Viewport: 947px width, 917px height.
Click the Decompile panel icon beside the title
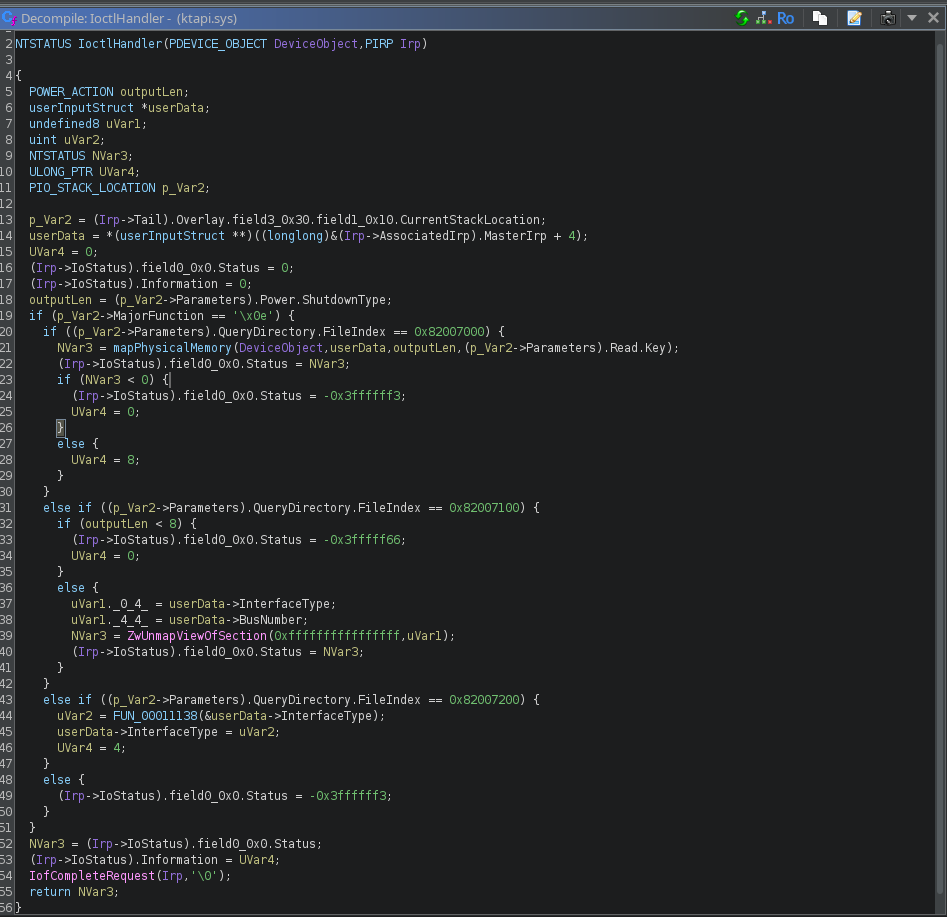tap(10, 19)
